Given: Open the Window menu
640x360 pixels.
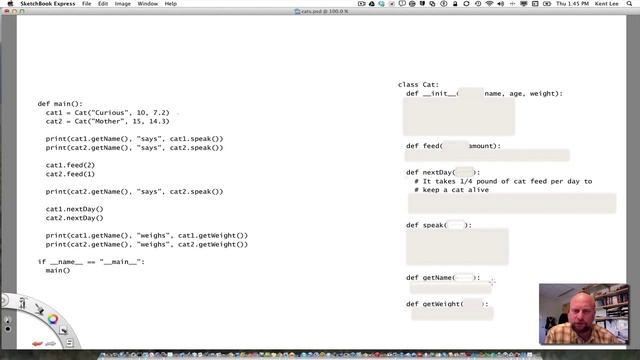Looking at the screenshot, I should 147,4.
